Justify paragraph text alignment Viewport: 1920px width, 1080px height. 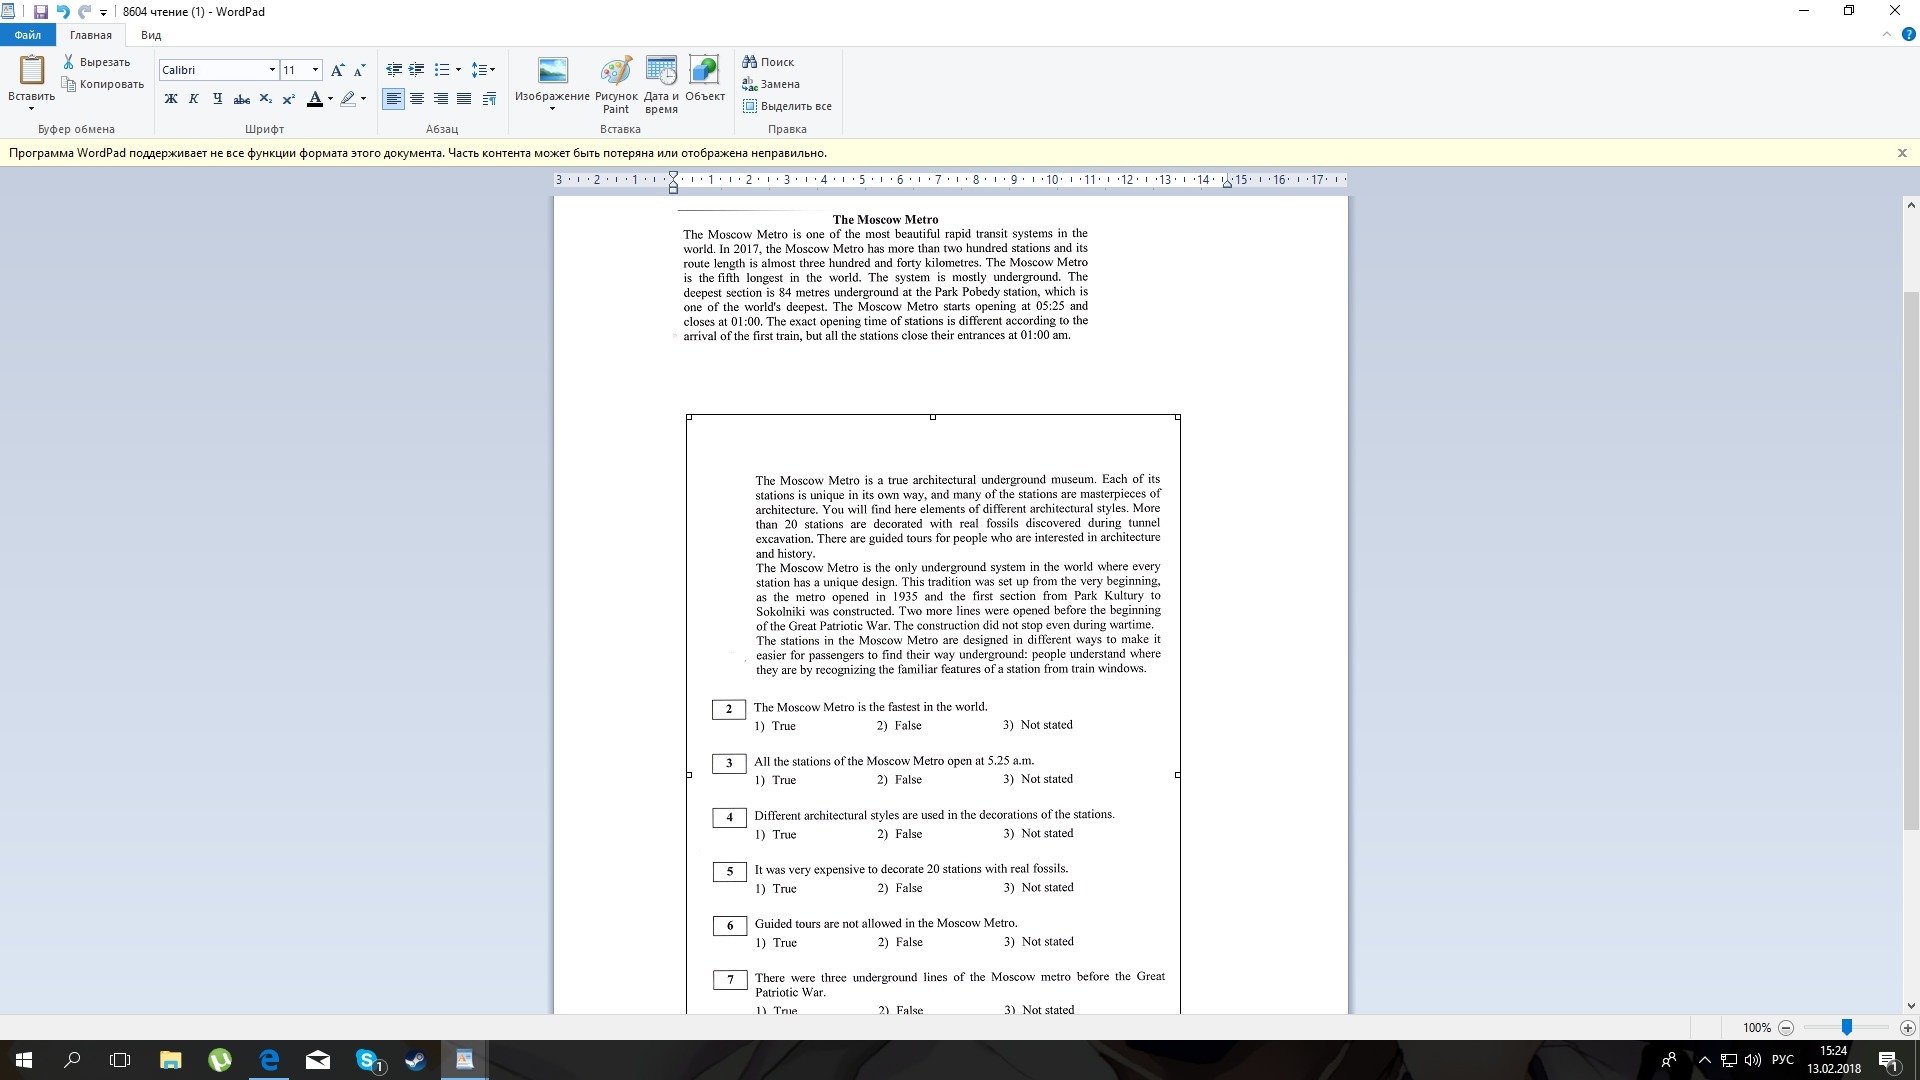click(464, 98)
